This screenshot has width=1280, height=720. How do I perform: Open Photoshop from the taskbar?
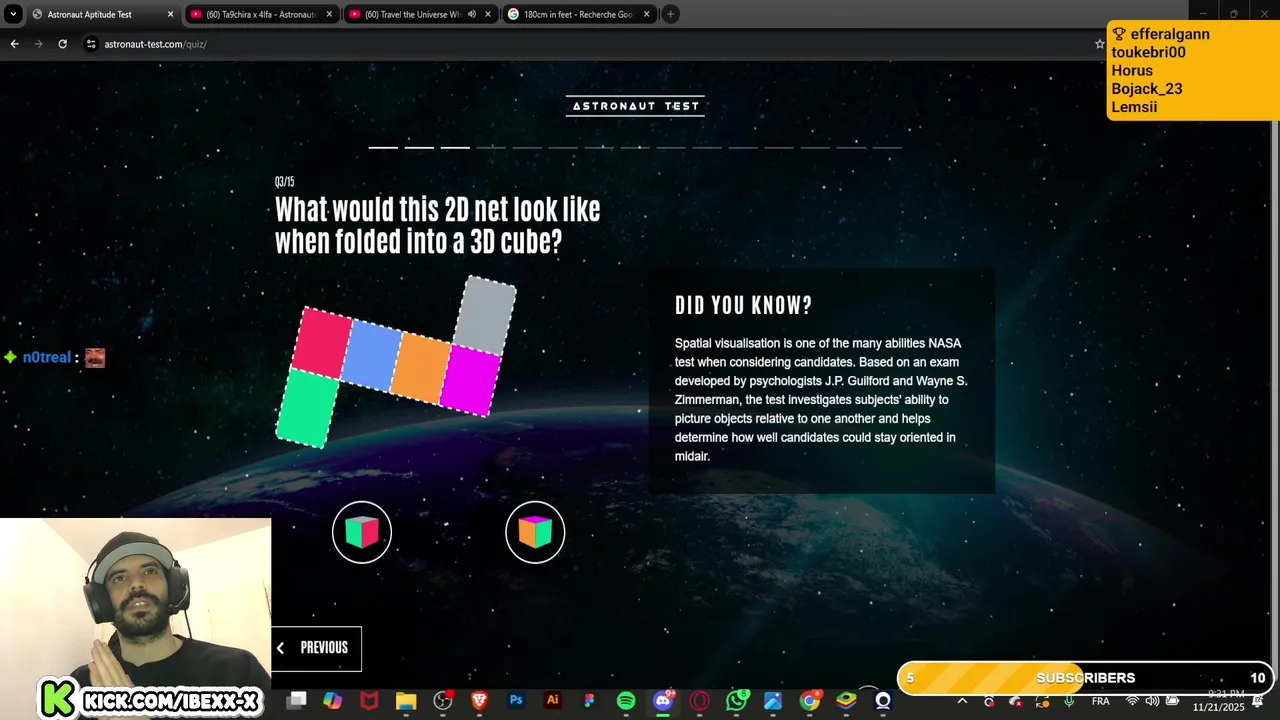tap(516, 701)
